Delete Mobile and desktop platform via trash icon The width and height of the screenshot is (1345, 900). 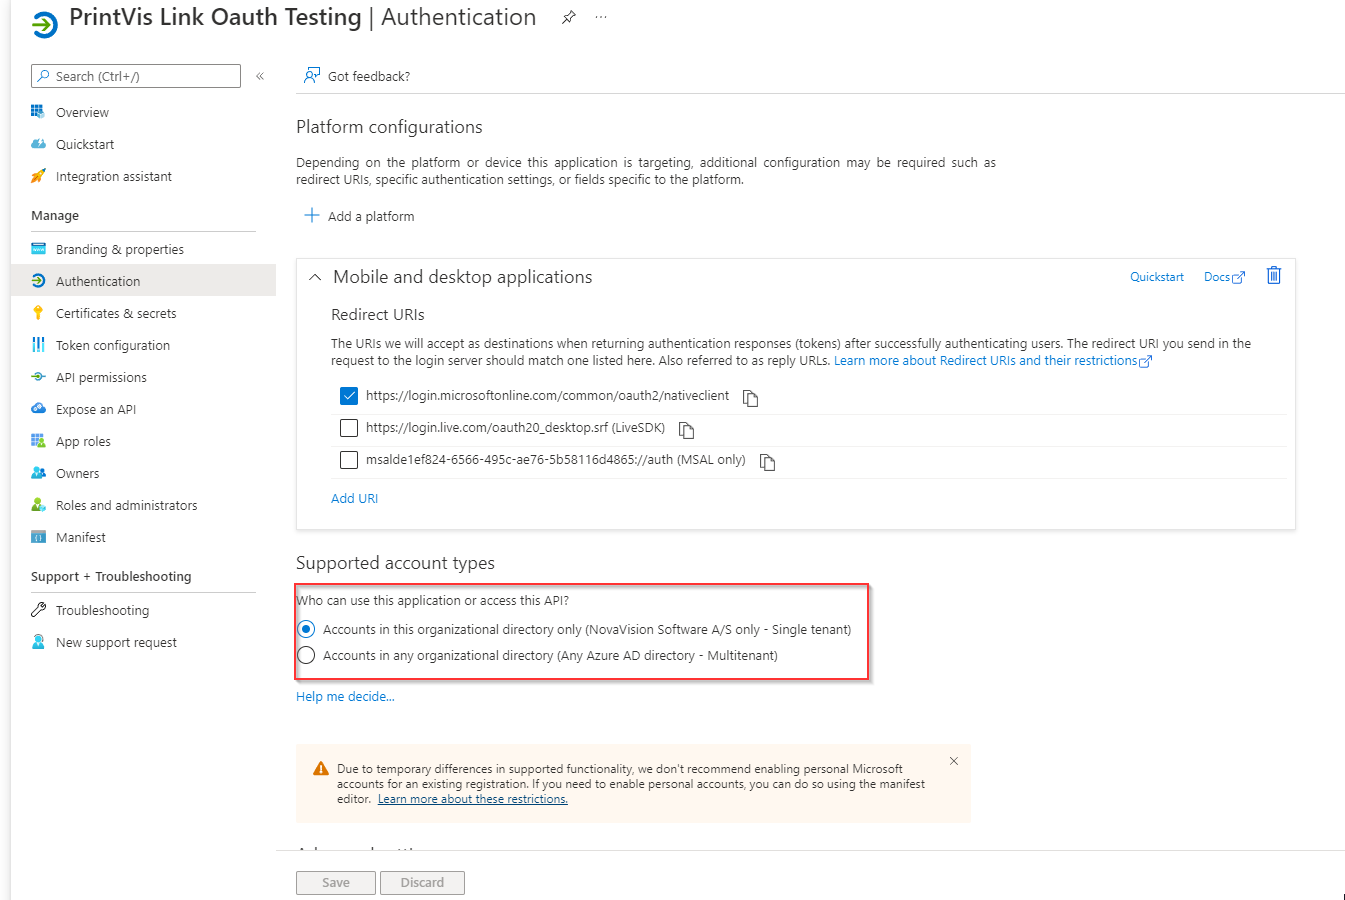click(1273, 276)
